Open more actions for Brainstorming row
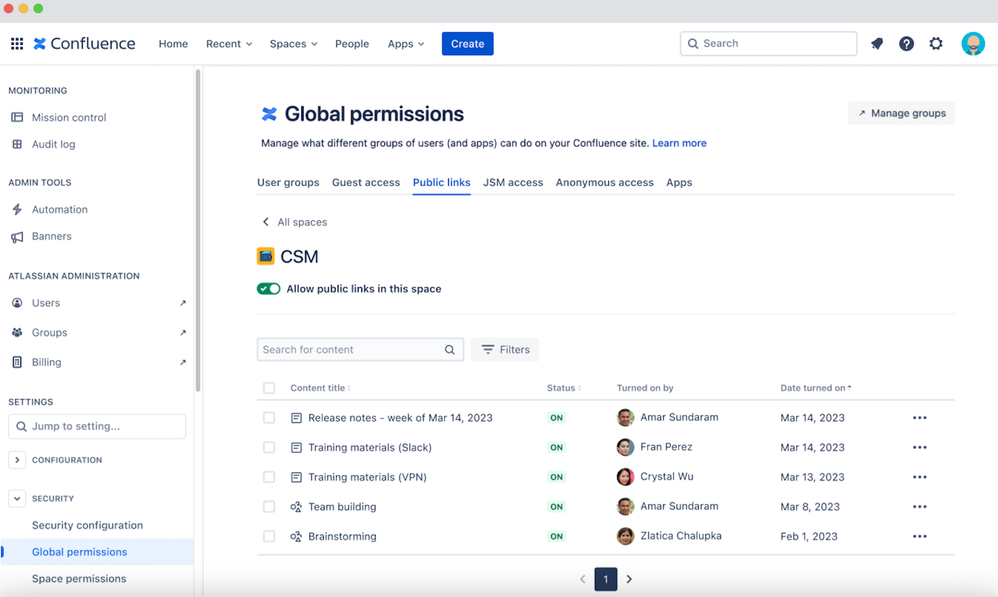998x597 pixels. (919, 536)
